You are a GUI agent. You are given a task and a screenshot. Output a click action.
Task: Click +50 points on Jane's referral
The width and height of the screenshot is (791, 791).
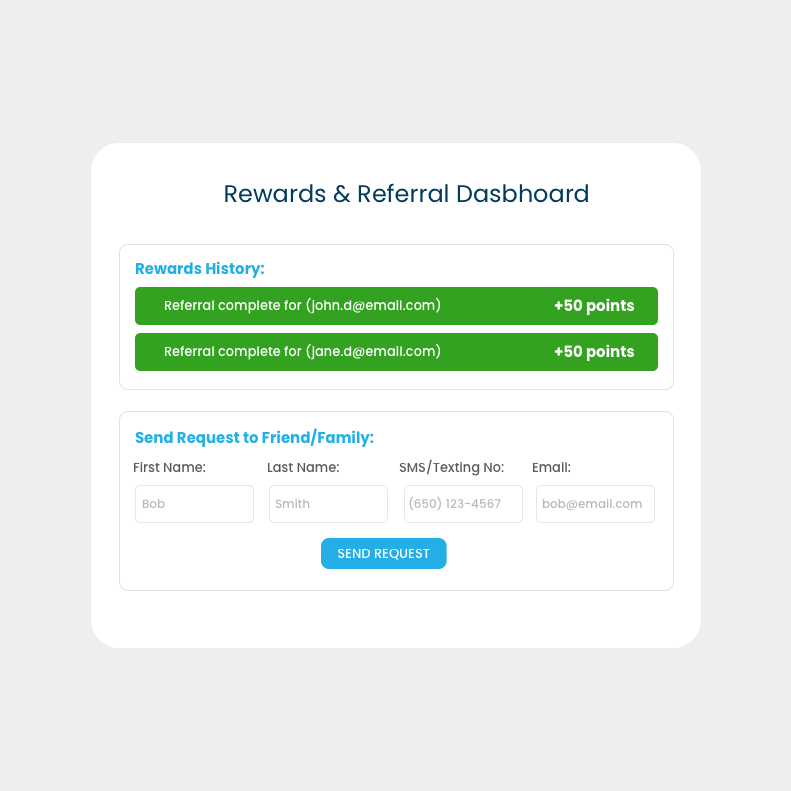594,352
